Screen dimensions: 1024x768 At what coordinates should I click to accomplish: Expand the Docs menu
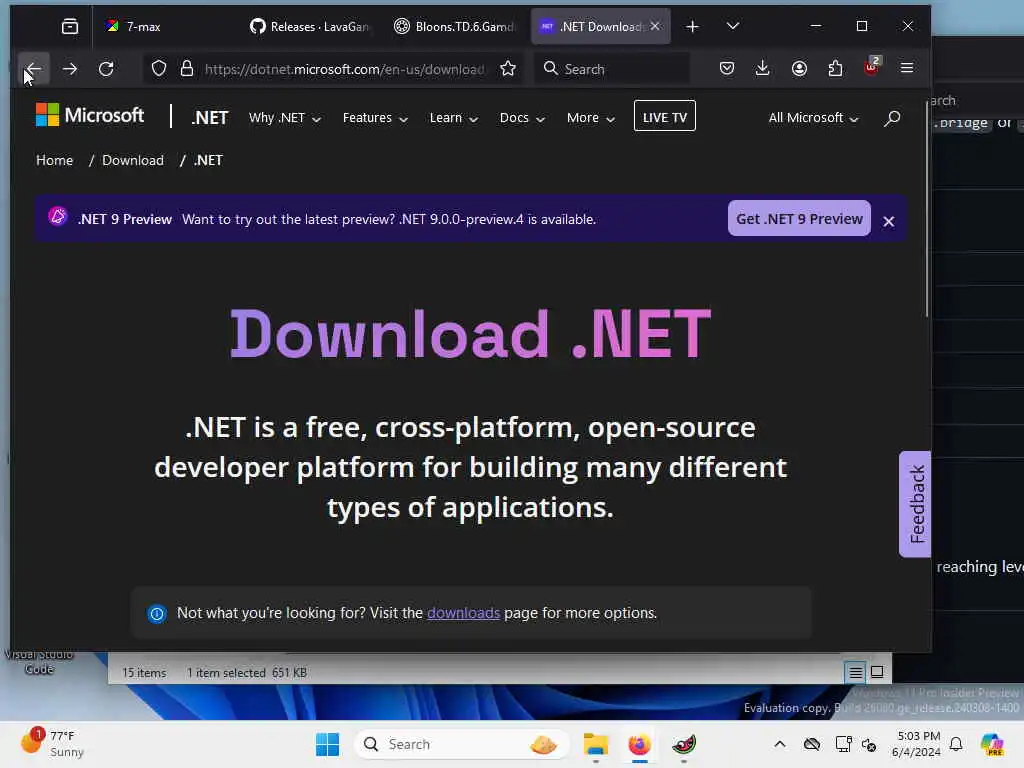[x=522, y=118]
